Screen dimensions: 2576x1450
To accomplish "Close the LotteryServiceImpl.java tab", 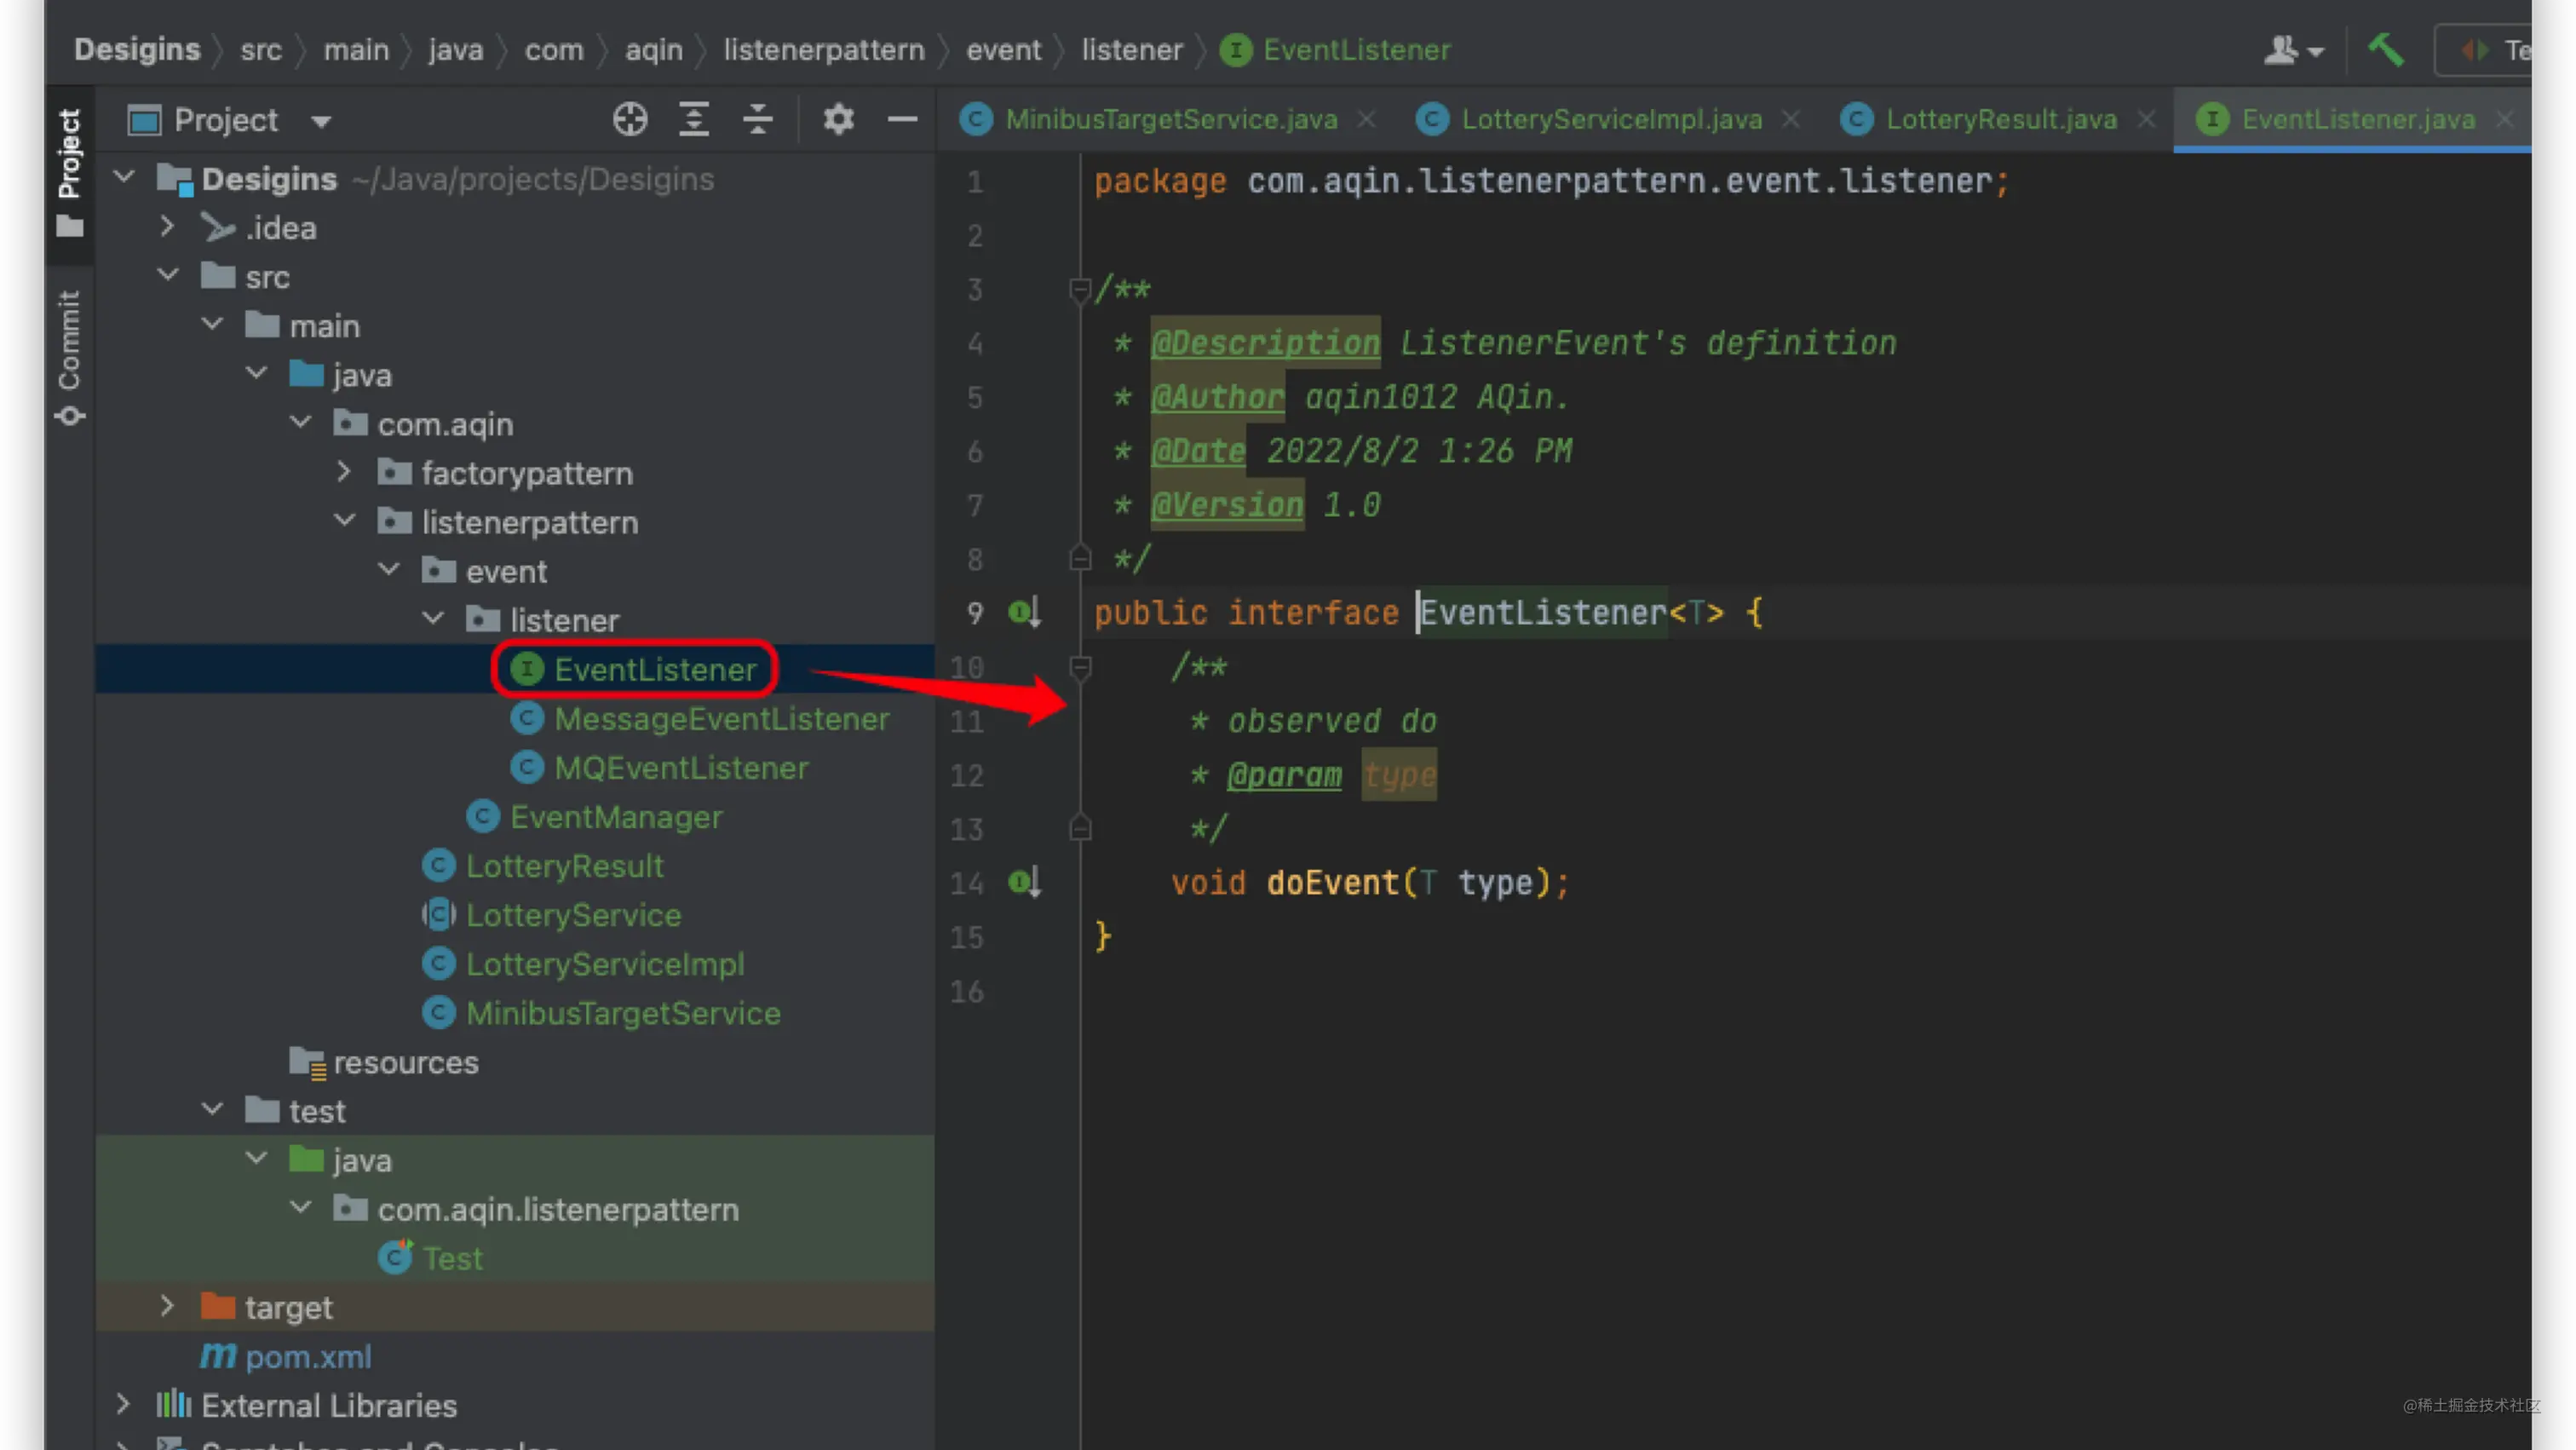I will click(1791, 120).
